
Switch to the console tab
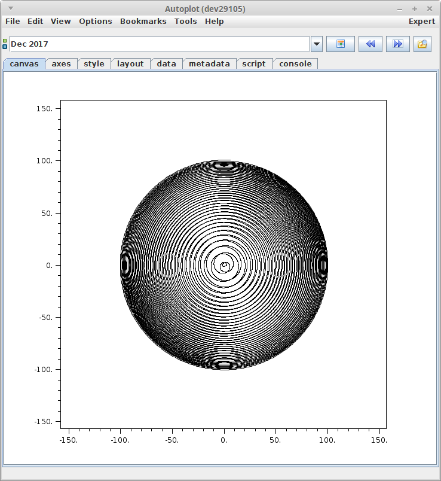point(295,64)
